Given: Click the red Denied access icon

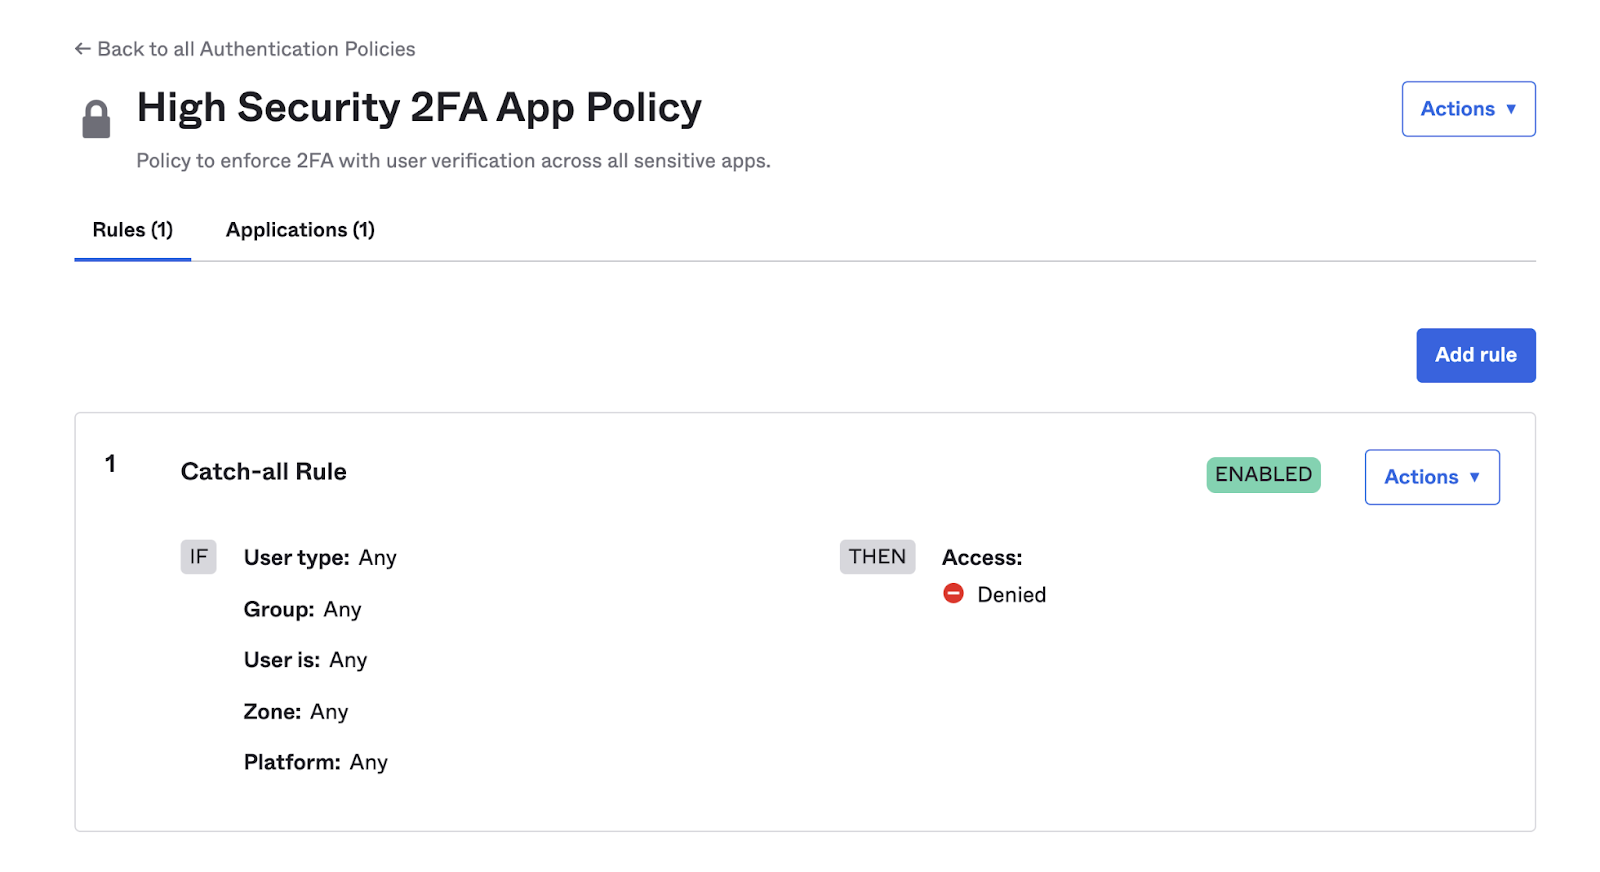Looking at the screenshot, I should click(x=953, y=594).
